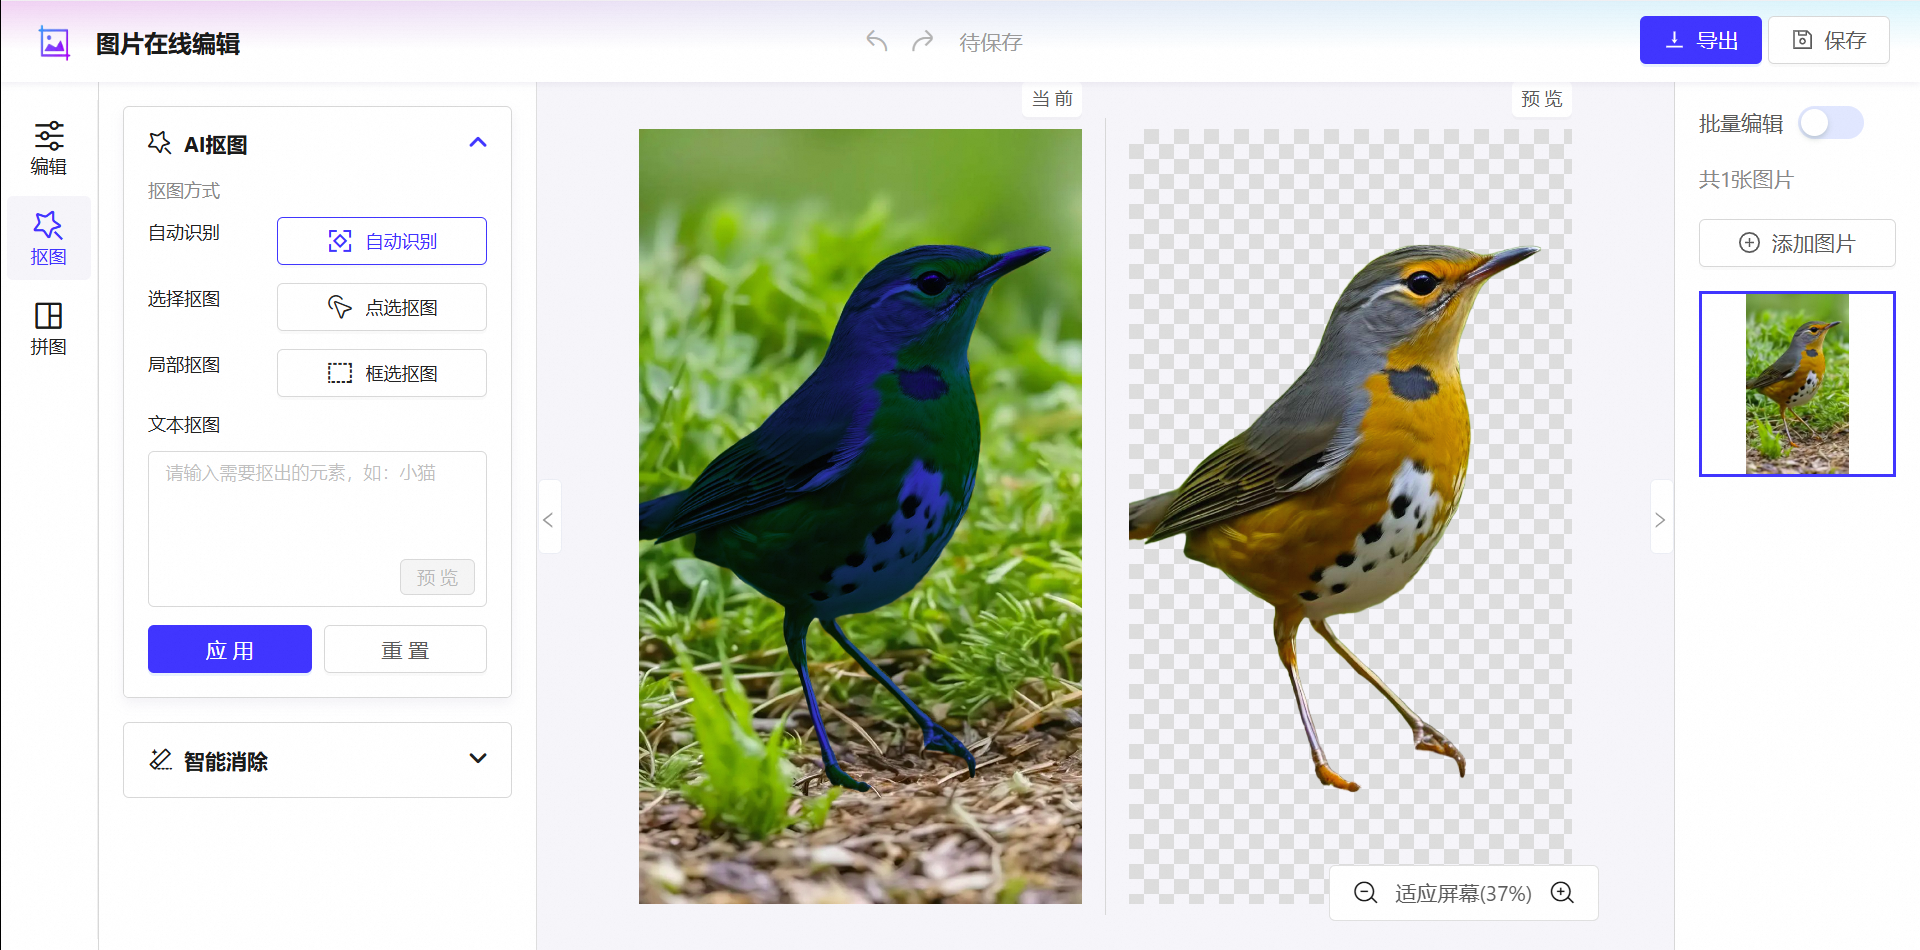The height and width of the screenshot is (950, 1920).
Task: Select the bird image thumbnail
Action: (1797, 383)
